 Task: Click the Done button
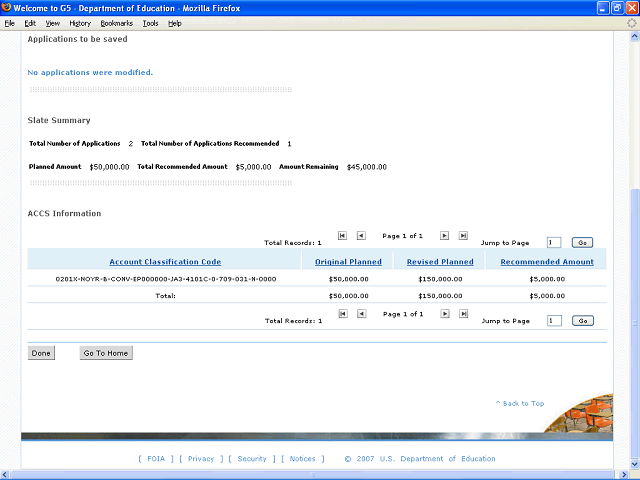point(41,353)
